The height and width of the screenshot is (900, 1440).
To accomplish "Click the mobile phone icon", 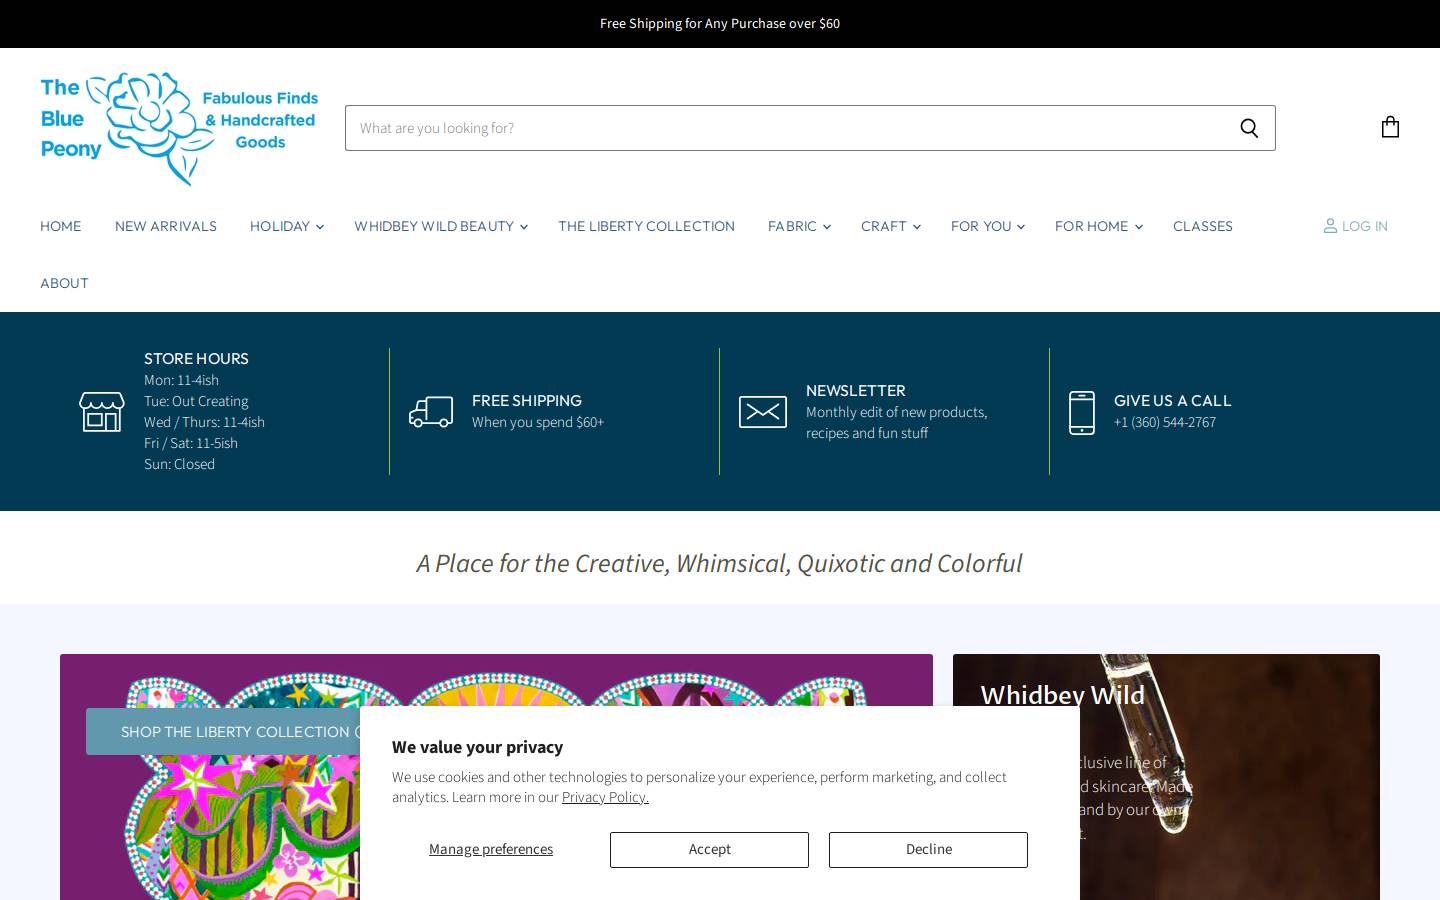I will coord(1082,412).
